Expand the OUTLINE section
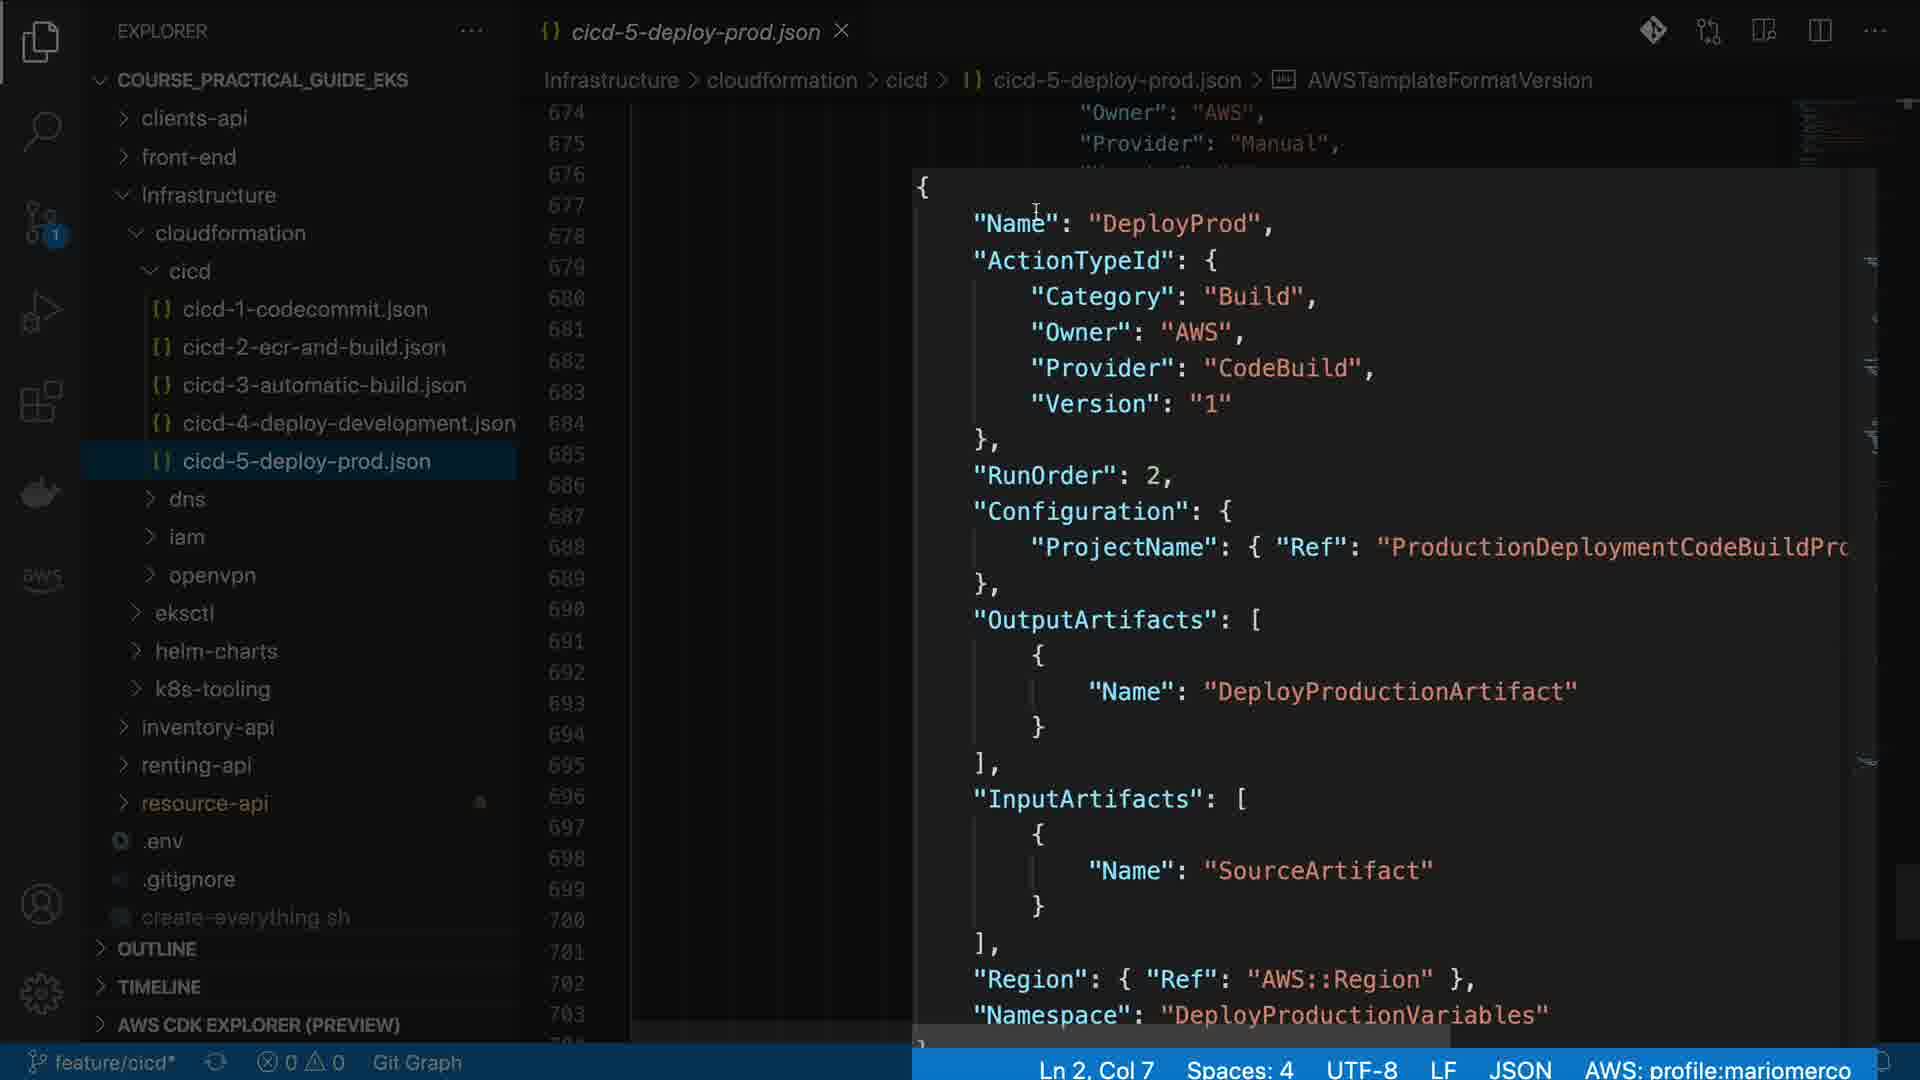 click(156, 949)
